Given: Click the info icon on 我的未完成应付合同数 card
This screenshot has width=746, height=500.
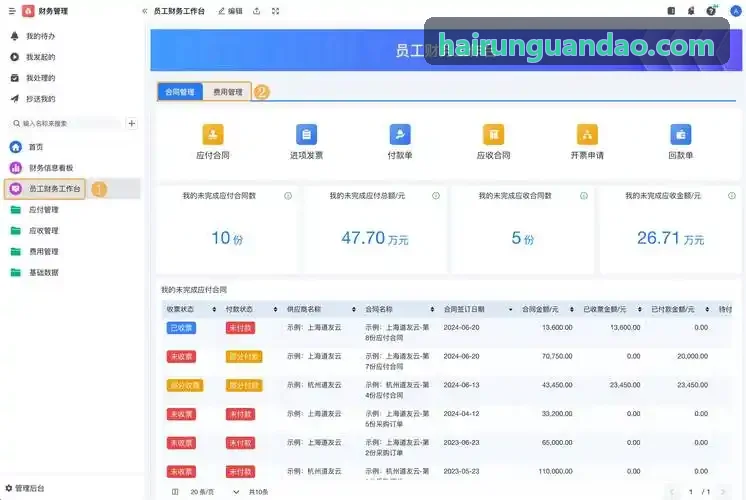Looking at the screenshot, I should tap(288, 196).
